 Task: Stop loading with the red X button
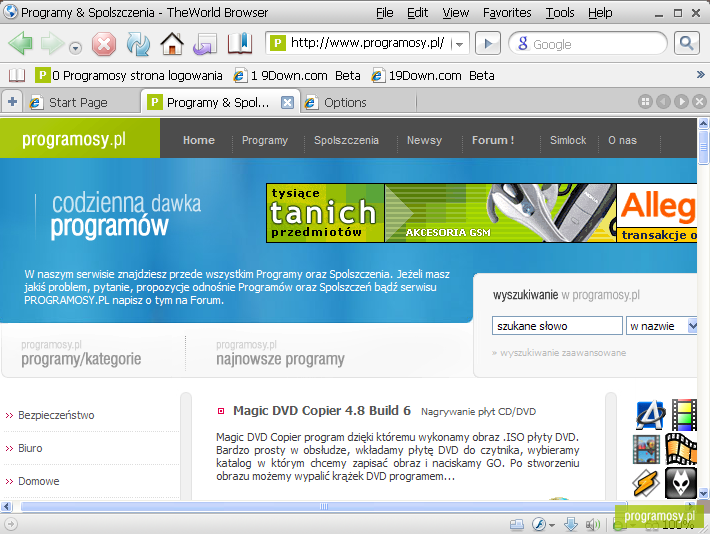tap(104, 44)
